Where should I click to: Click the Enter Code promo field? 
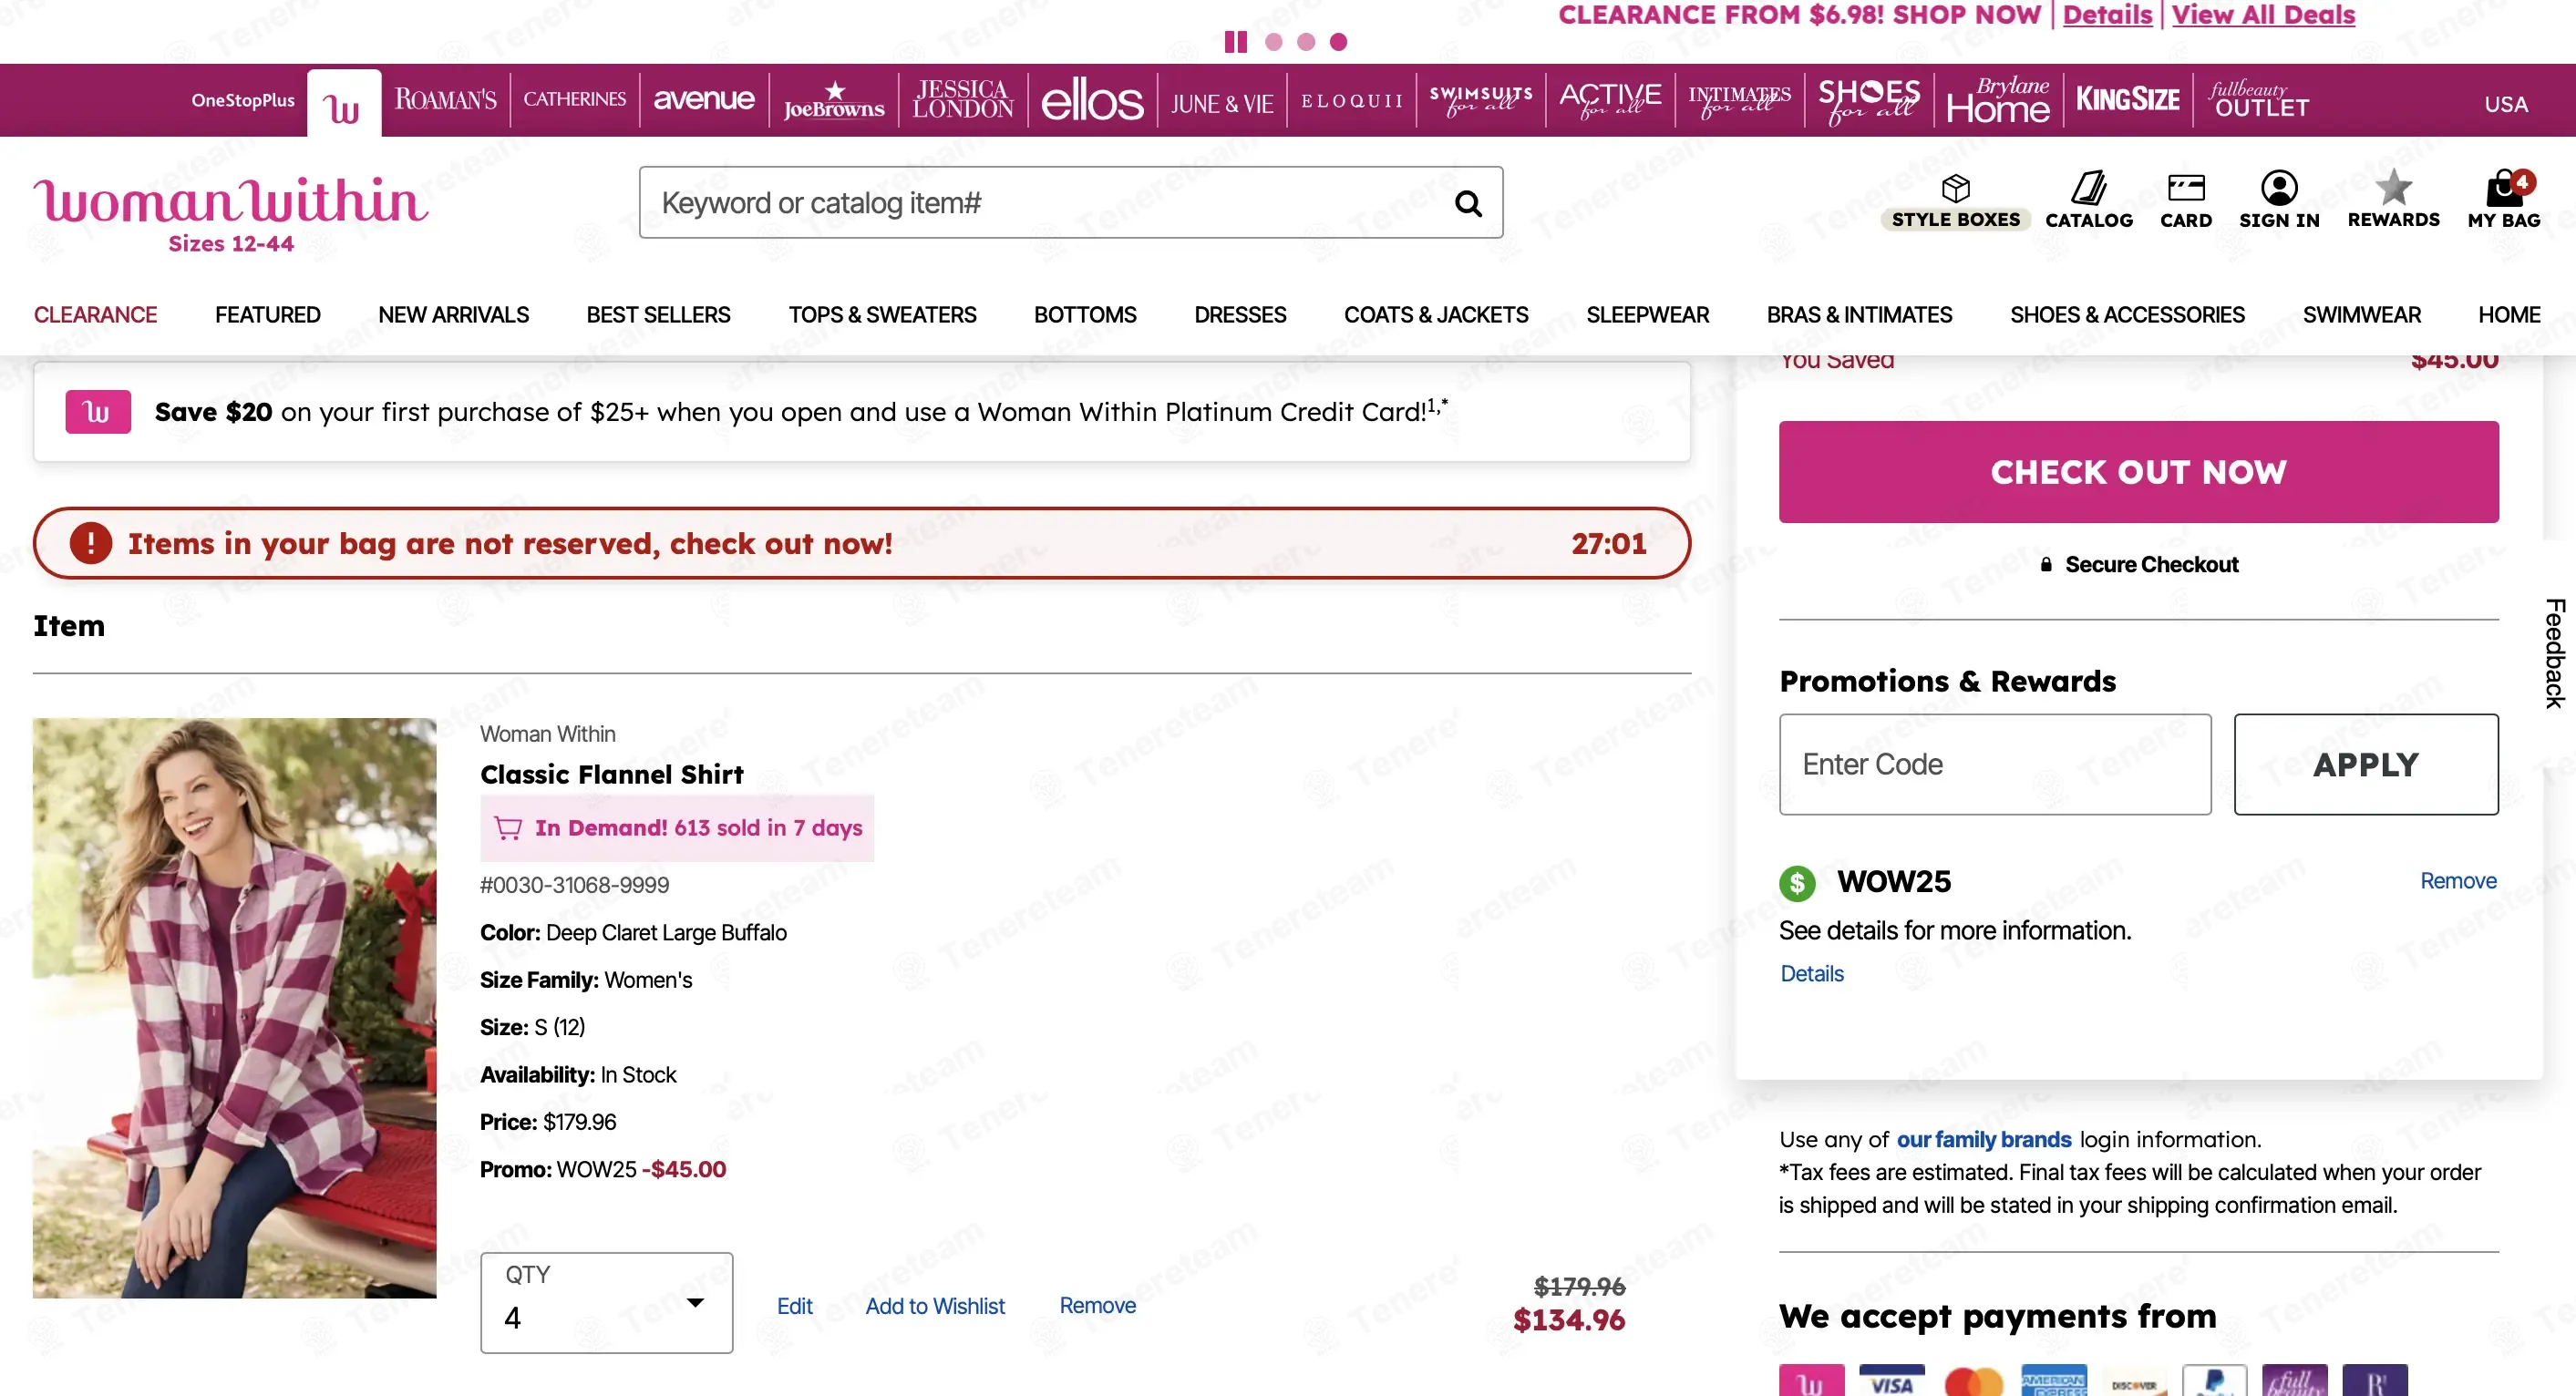[x=1995, y=764]
